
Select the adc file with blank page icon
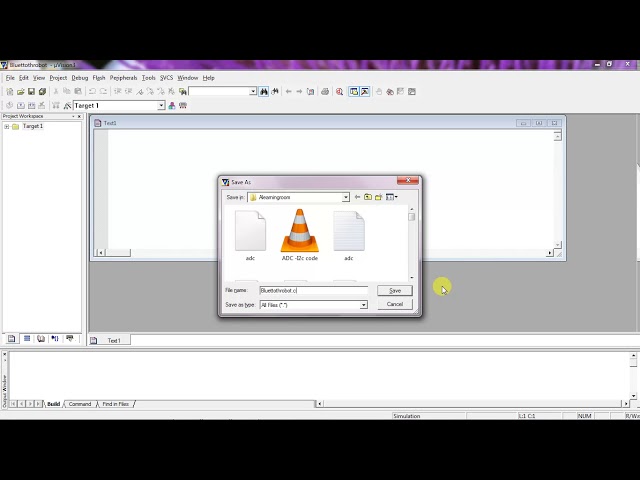pos(250,235)
